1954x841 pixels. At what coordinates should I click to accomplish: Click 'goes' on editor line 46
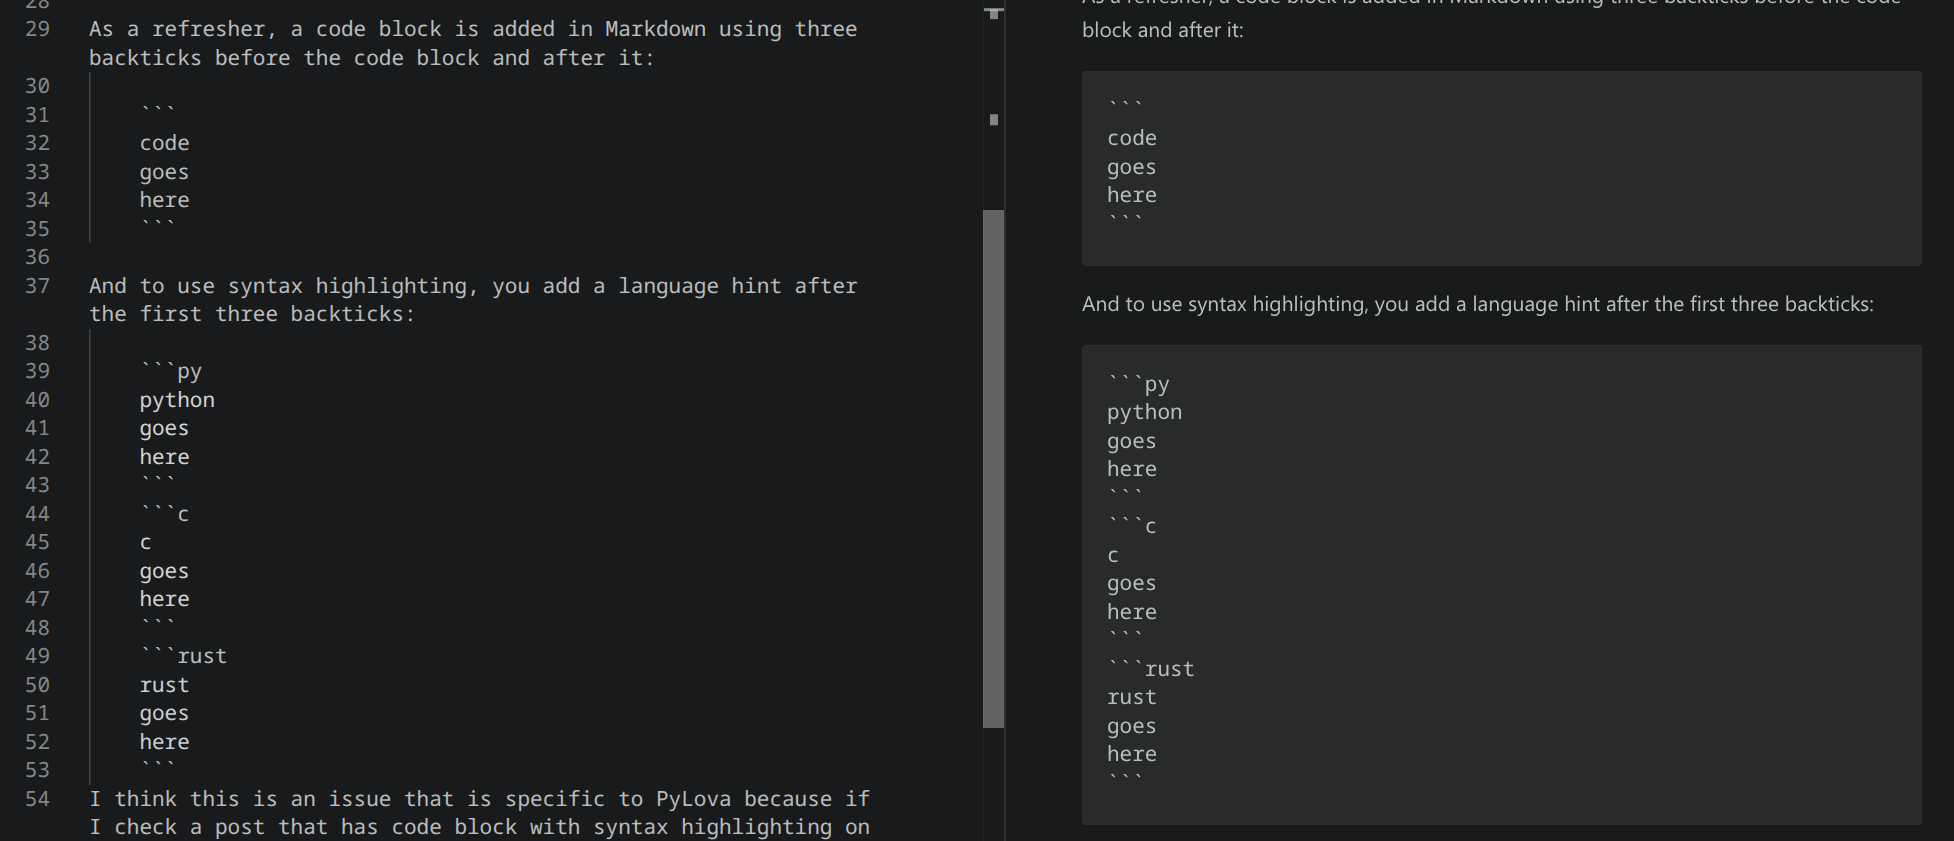[164, 571]
